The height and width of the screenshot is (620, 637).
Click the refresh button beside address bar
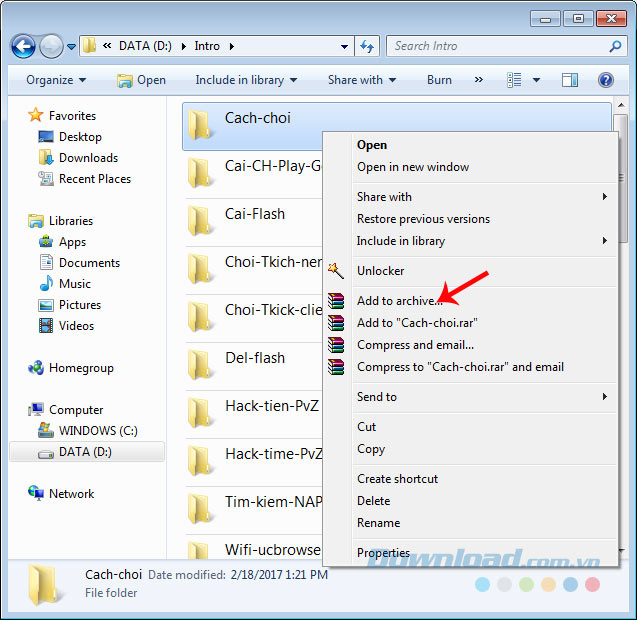point(367,46)
